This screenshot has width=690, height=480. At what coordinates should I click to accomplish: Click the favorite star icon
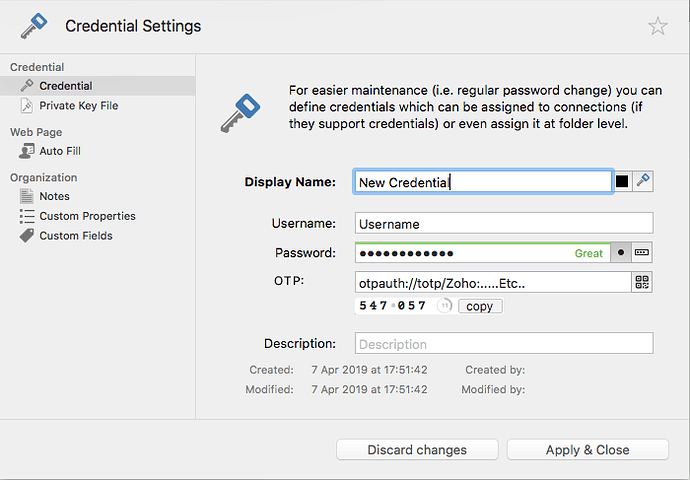coord(657,26)
